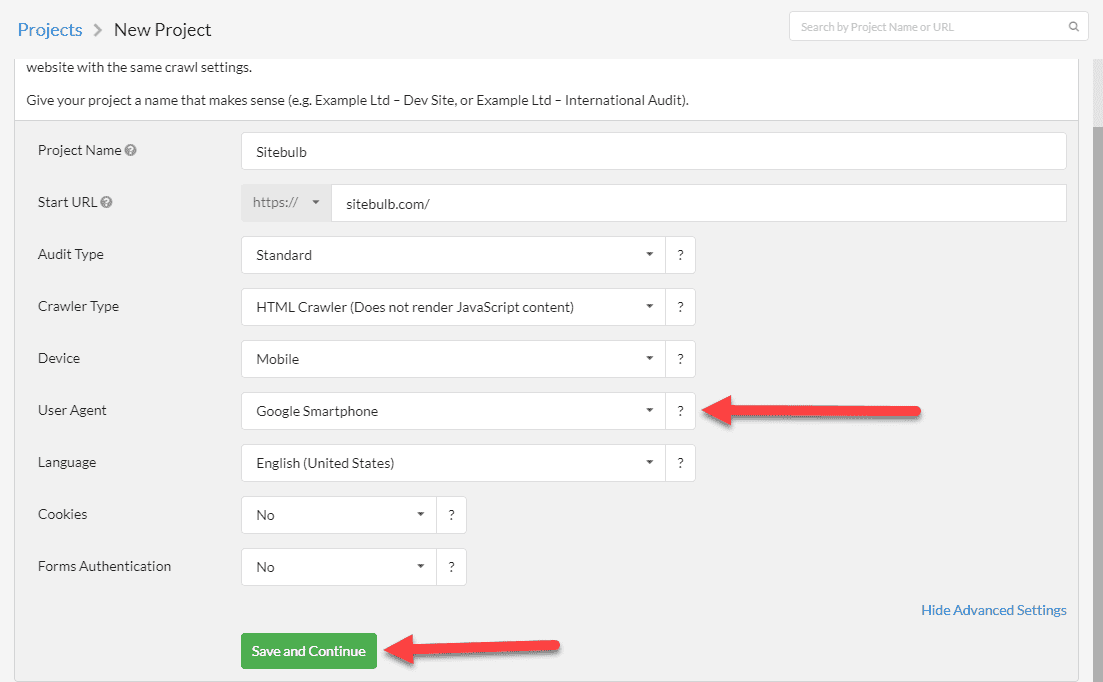Screen dimensions: 1103x682
Task: Click Hide Advanced Settings link
Action: point(993,610)
